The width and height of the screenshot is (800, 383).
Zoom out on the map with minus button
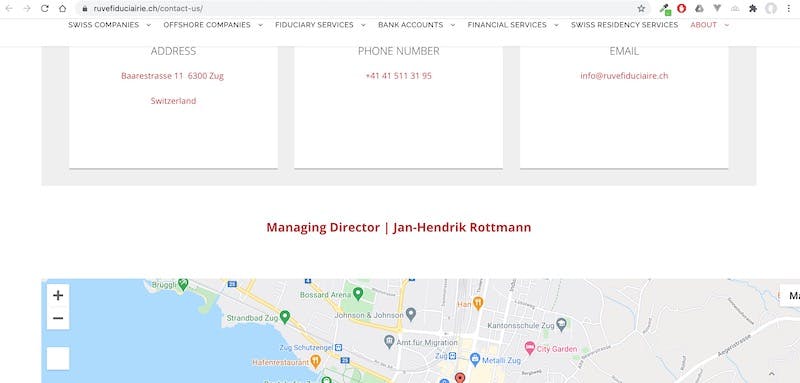[58, 318]
